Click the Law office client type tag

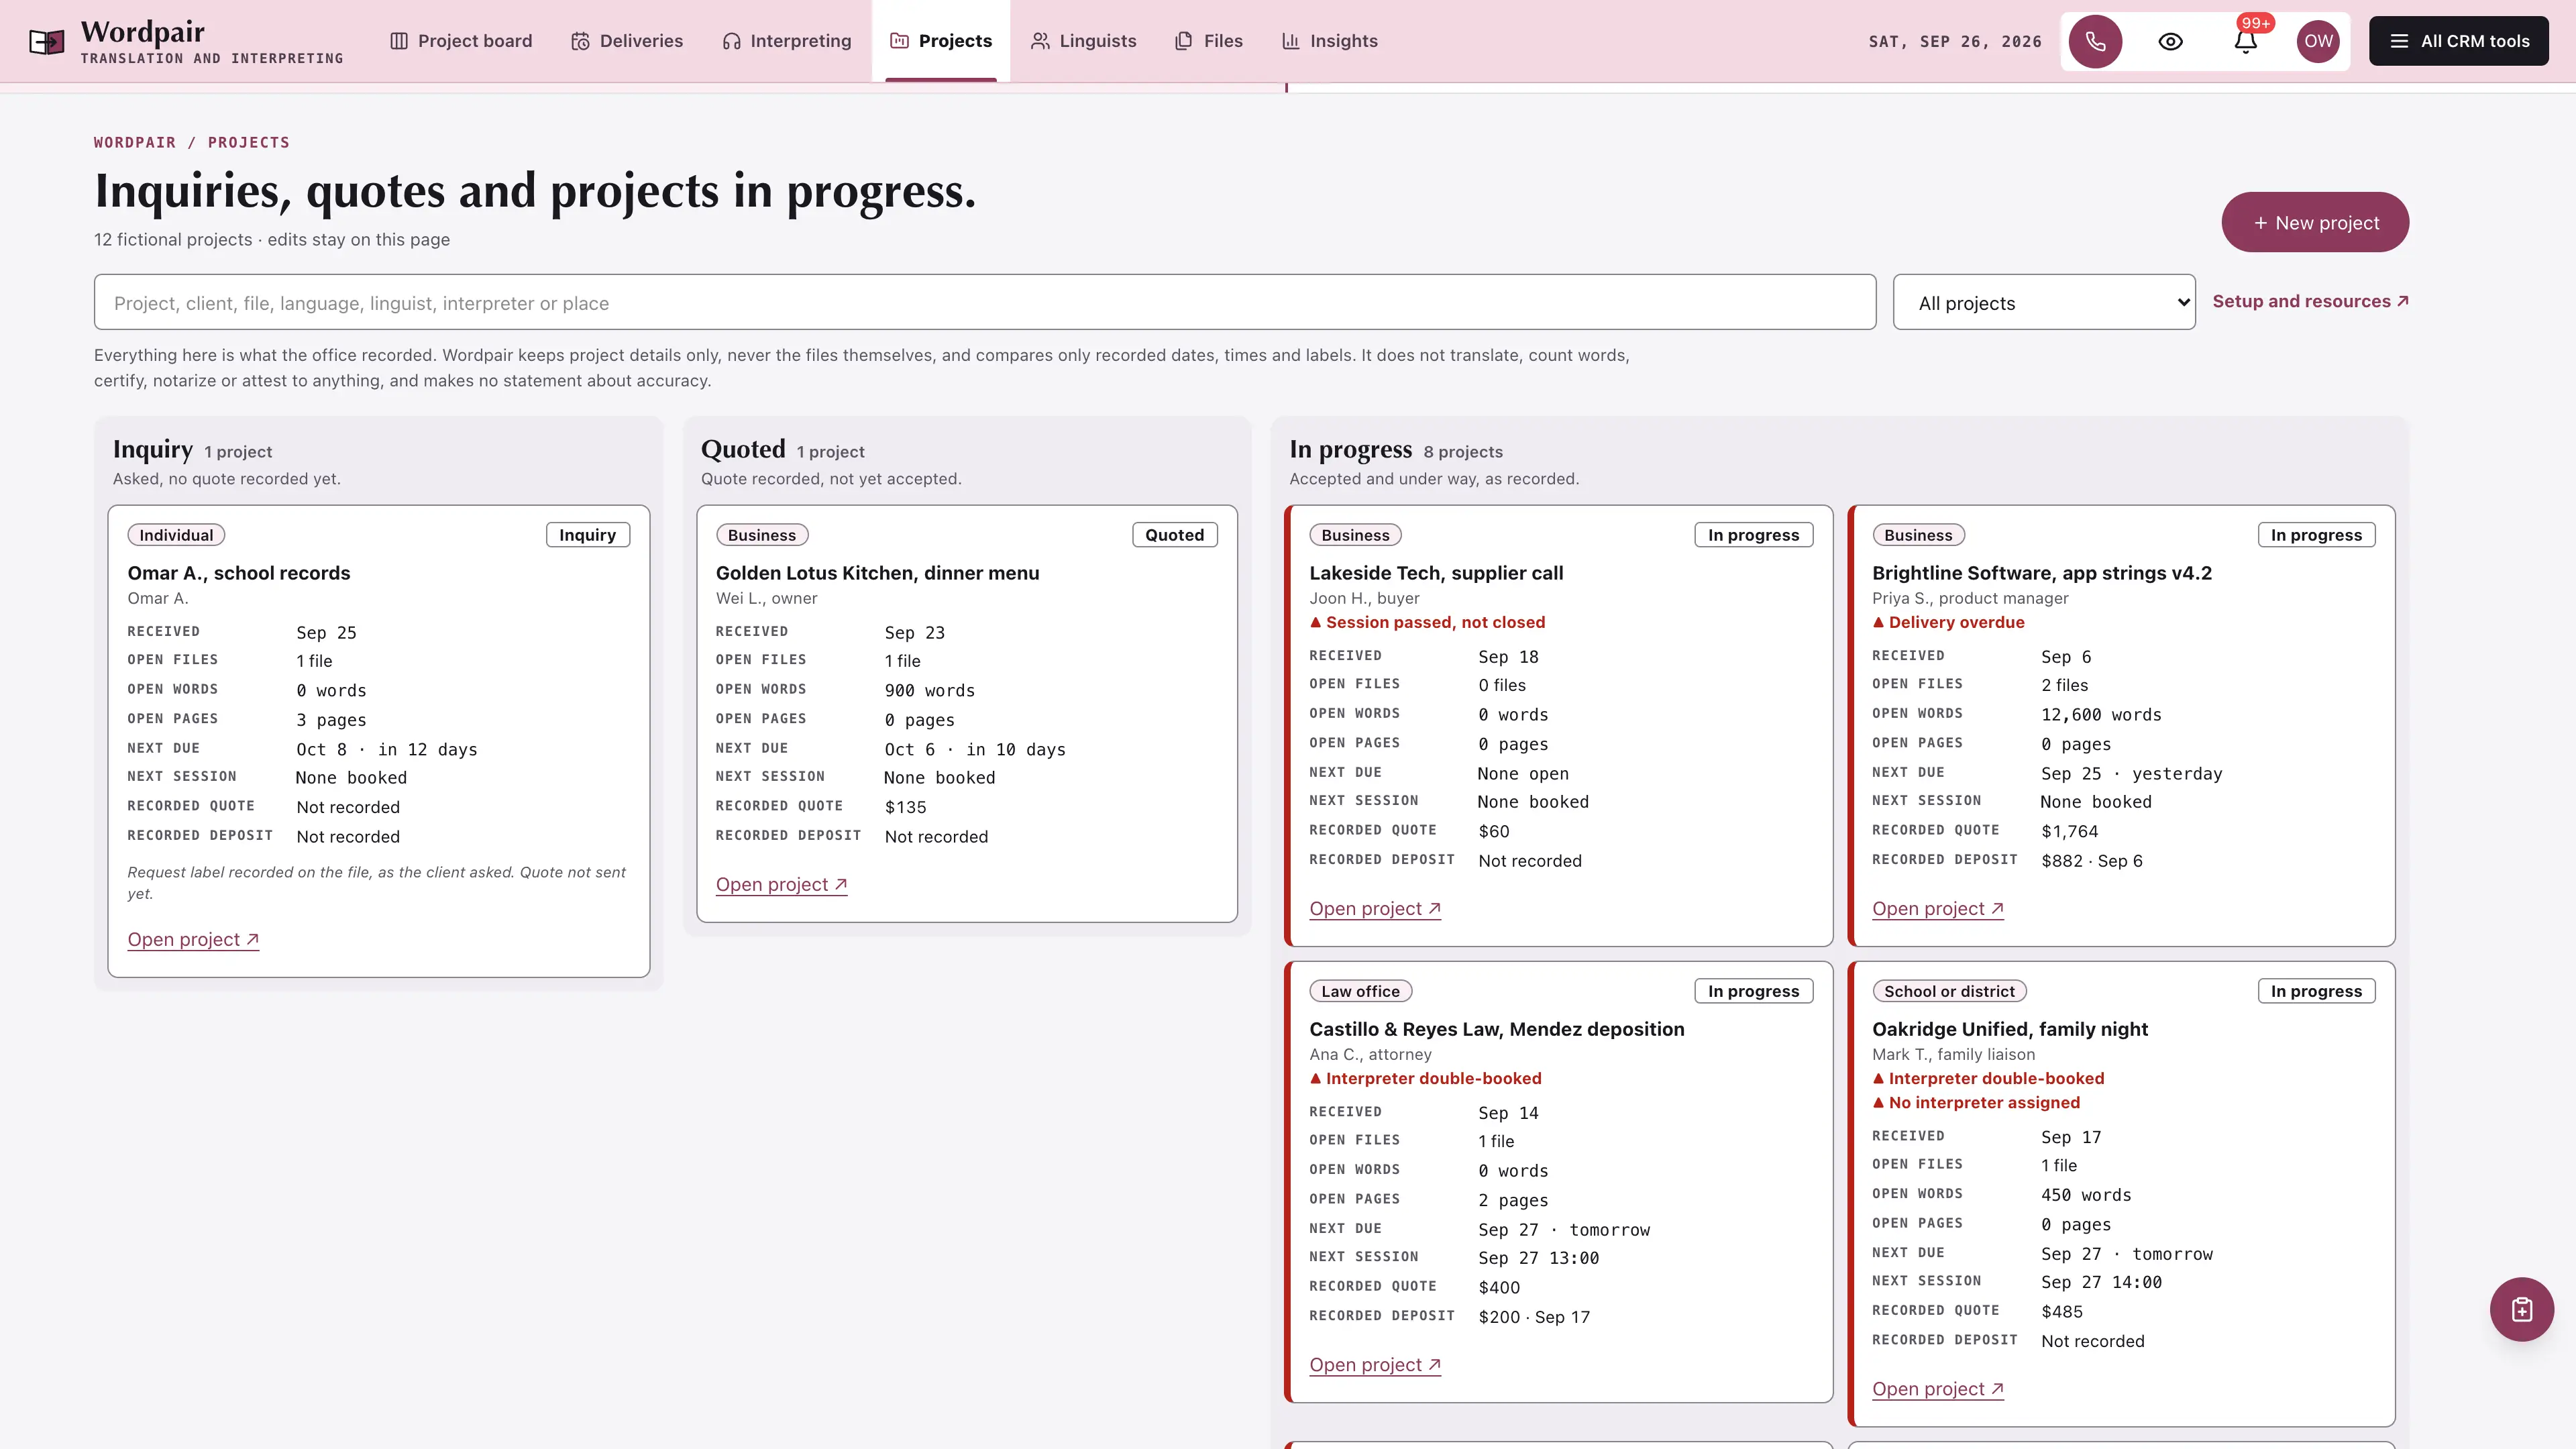[x=1360, y=991]
